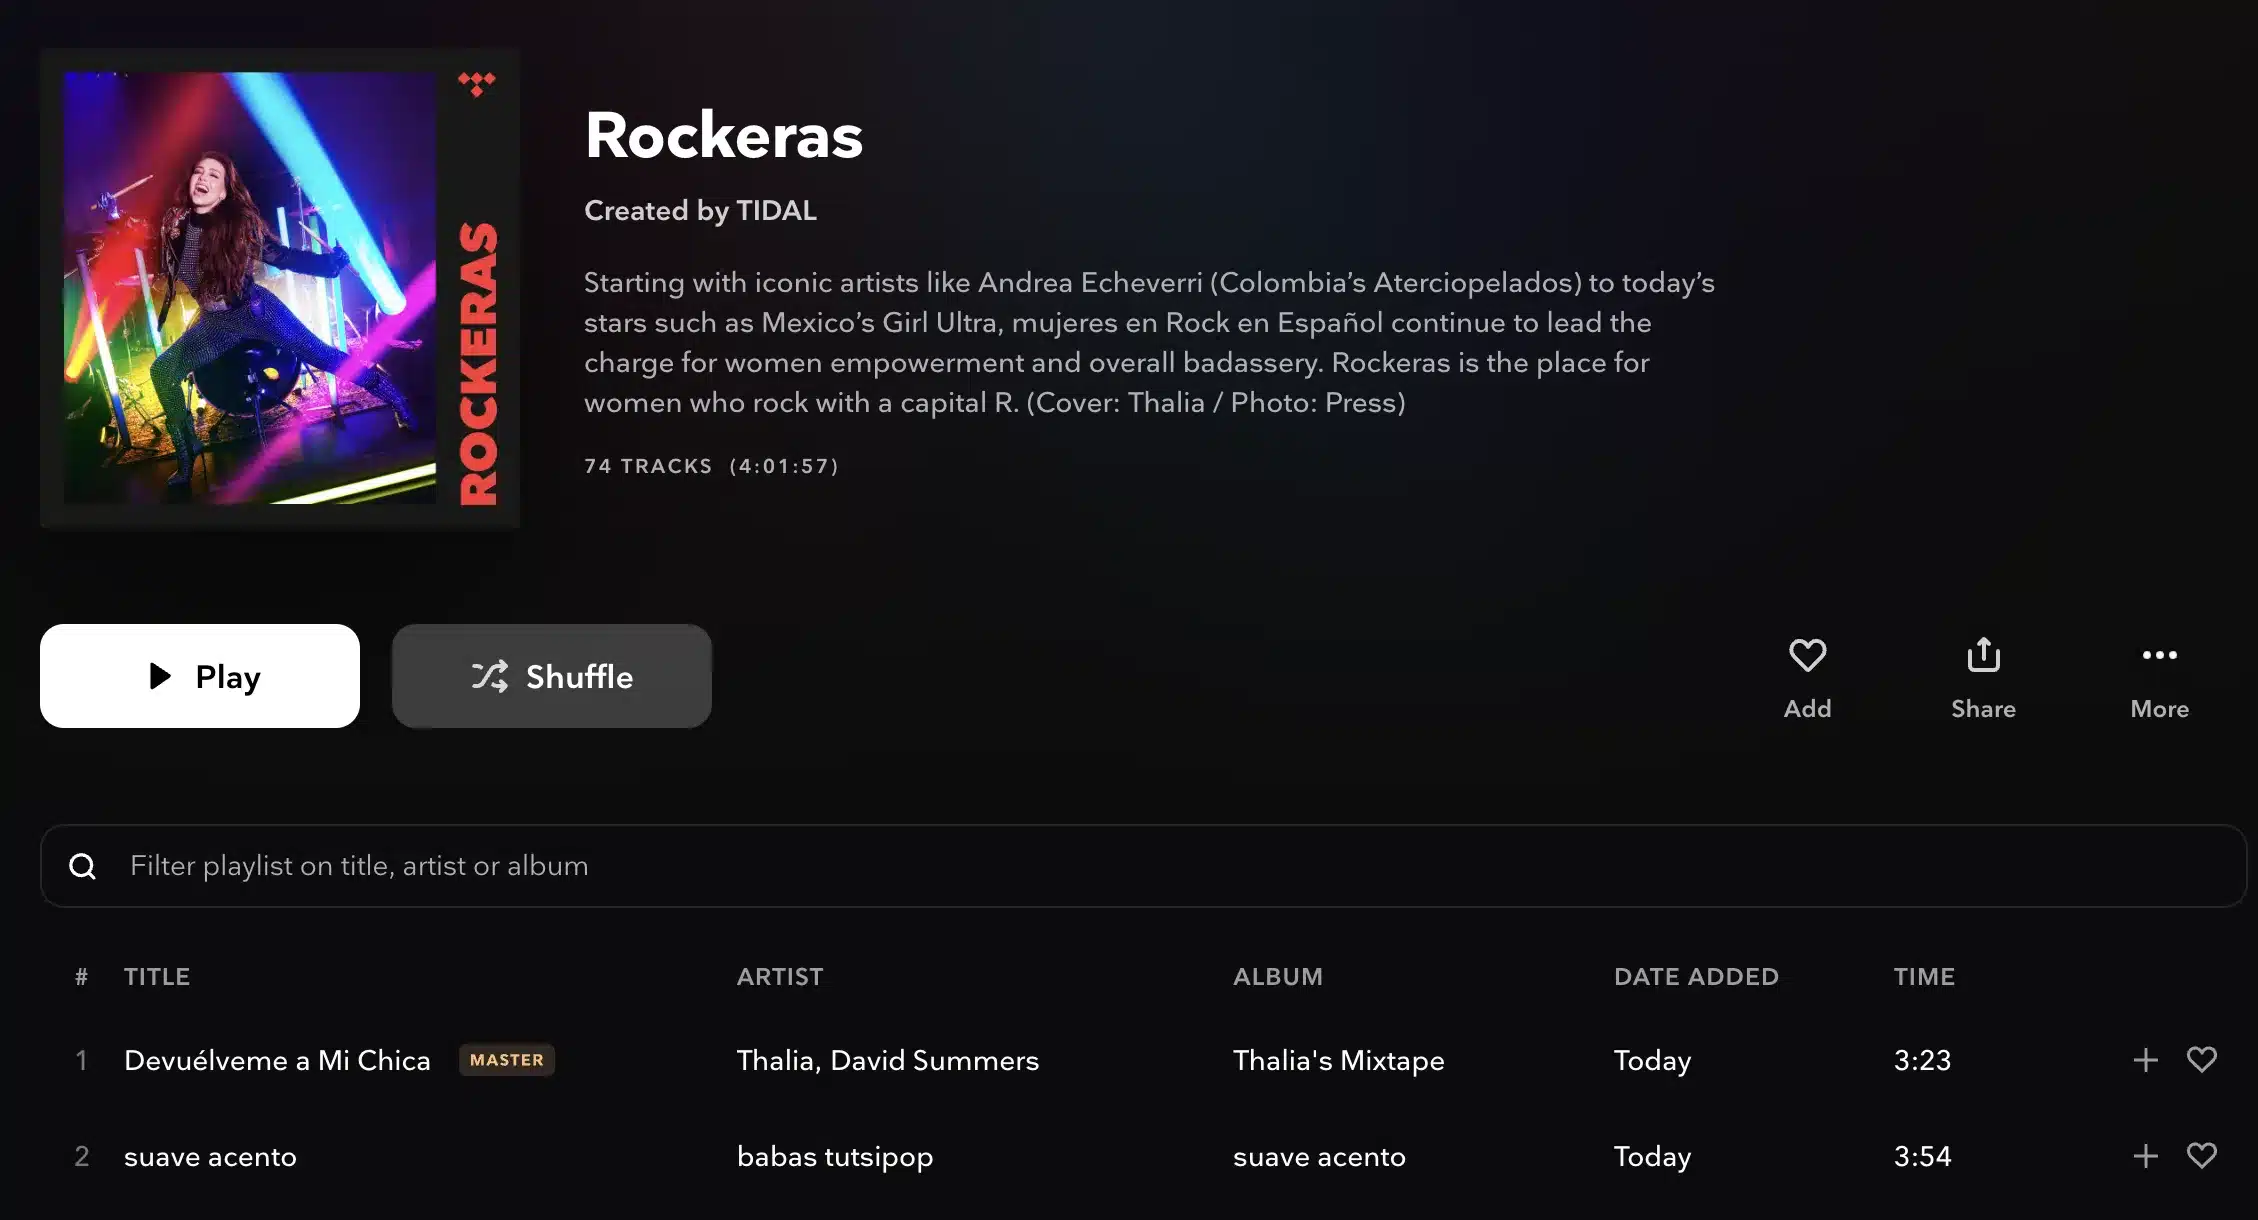Favorite Devuélveme a Mi Chica with heart
This screenshot has height=1220, width=2258.
(x=2202, y=1060)
